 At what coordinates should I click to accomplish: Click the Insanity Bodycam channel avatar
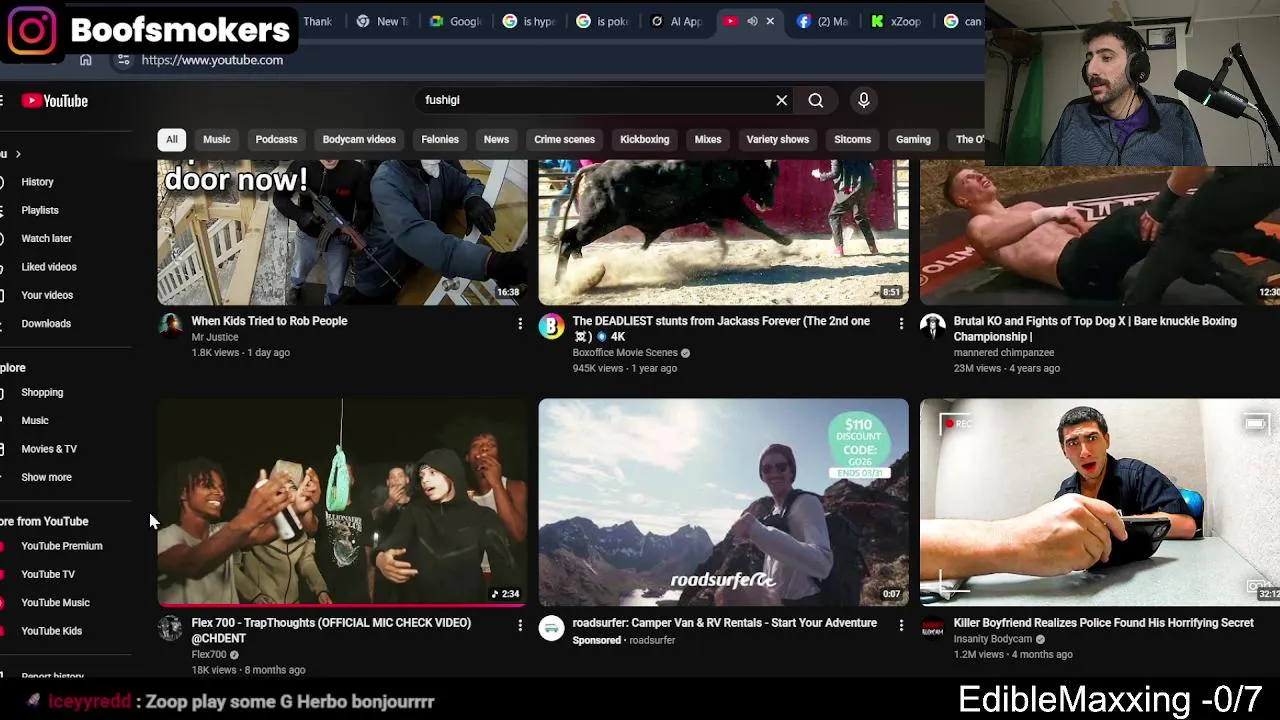933,628
